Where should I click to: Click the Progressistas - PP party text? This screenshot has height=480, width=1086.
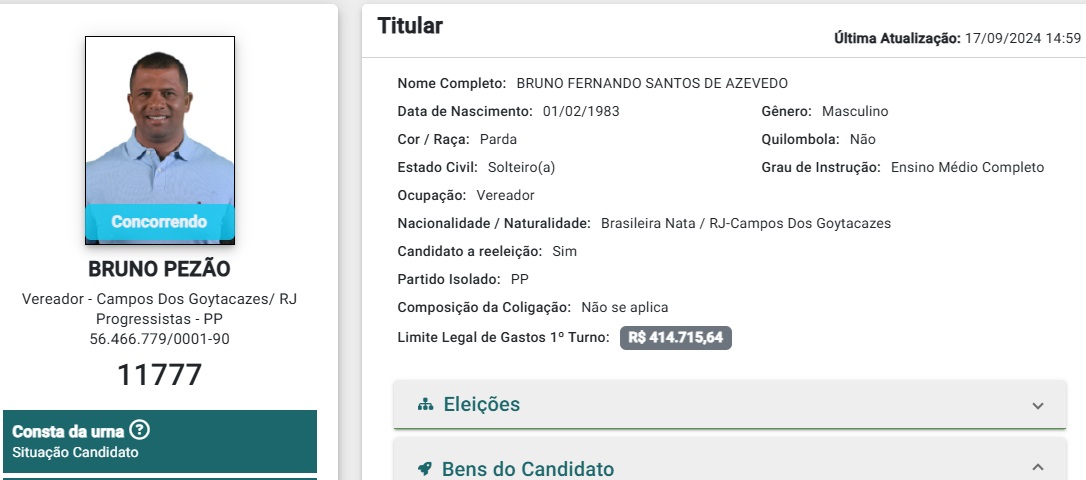(x=159, y=319)
